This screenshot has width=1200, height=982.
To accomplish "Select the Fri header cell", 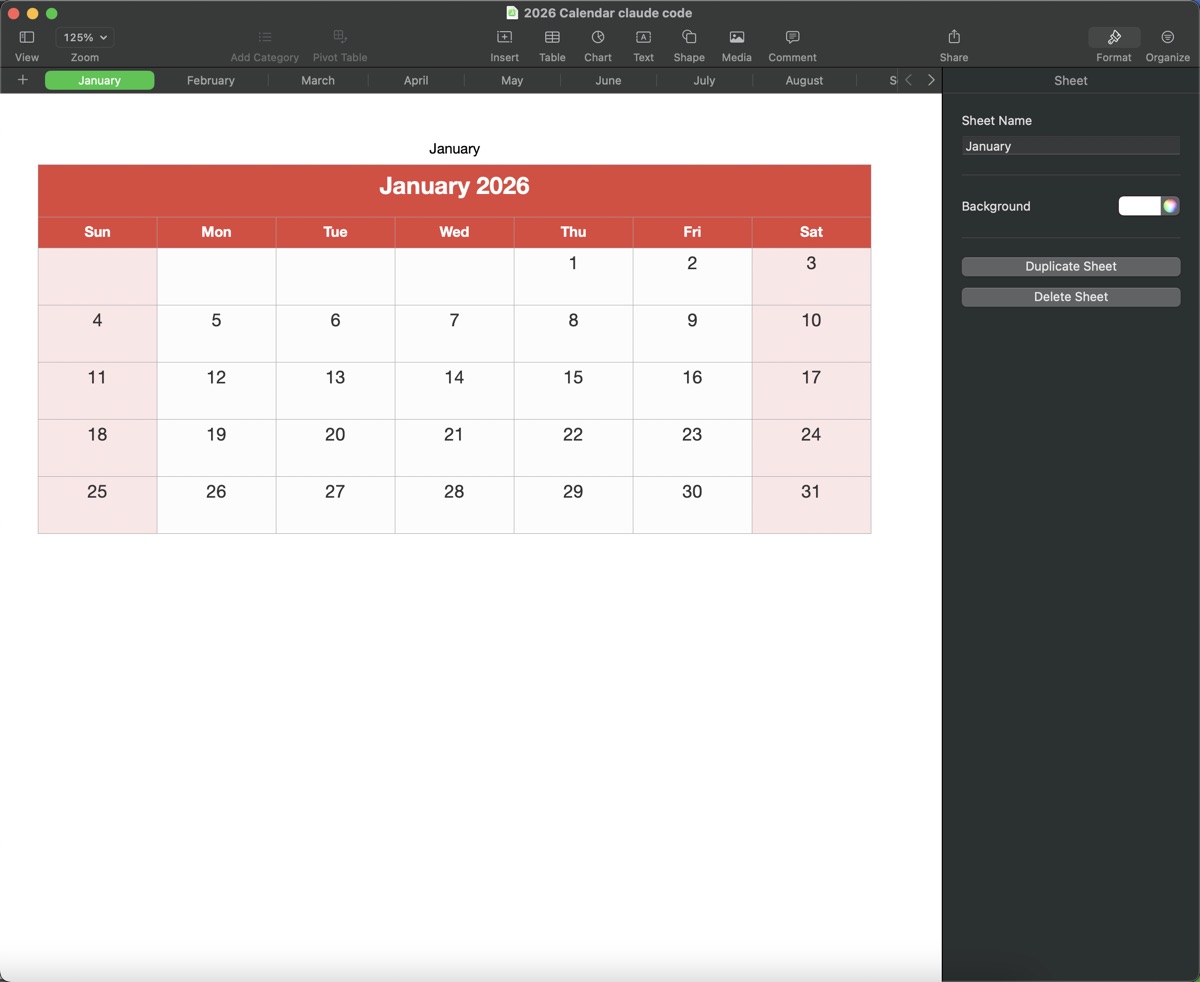I will point(692,232).
